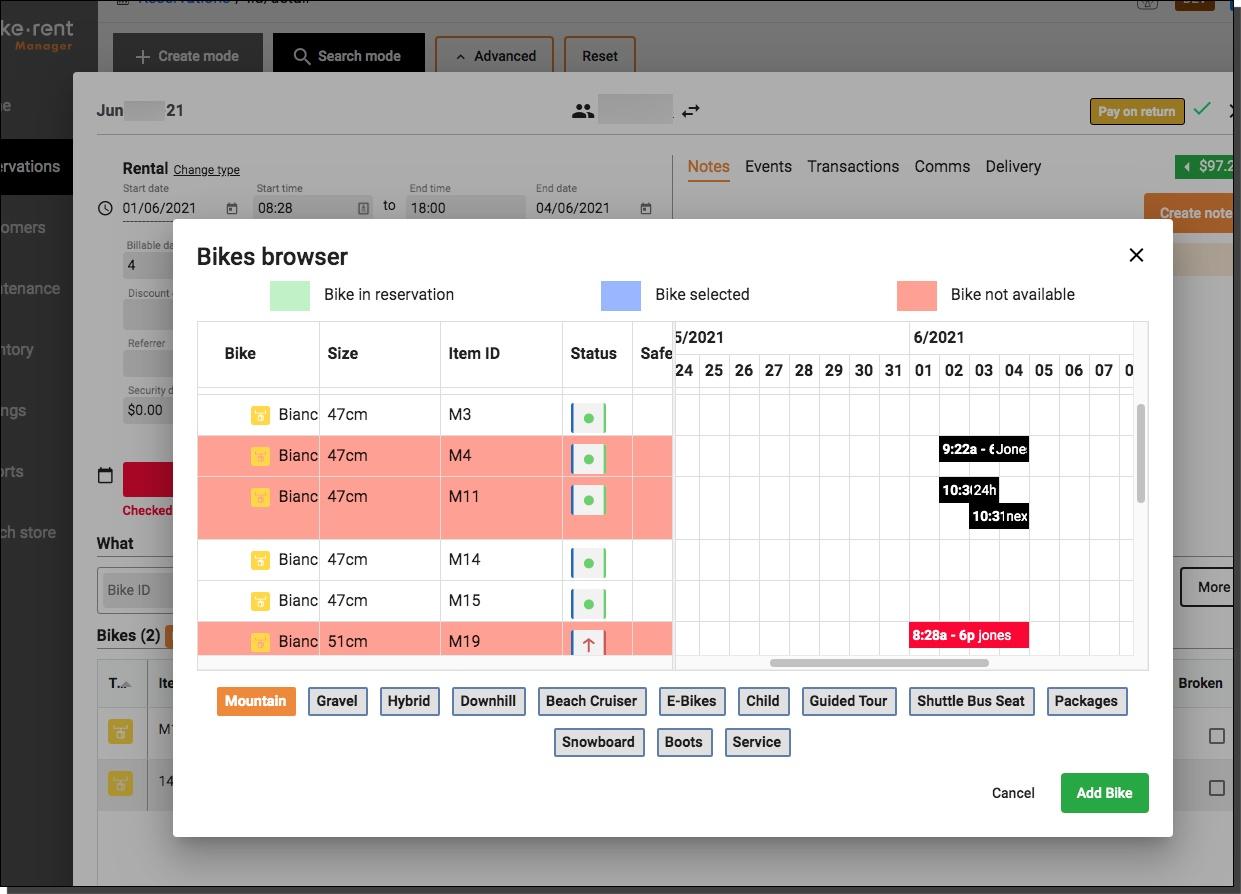Close the Bikes browser dialog
Screen dimensions: 1241x894
(1136, 255)
